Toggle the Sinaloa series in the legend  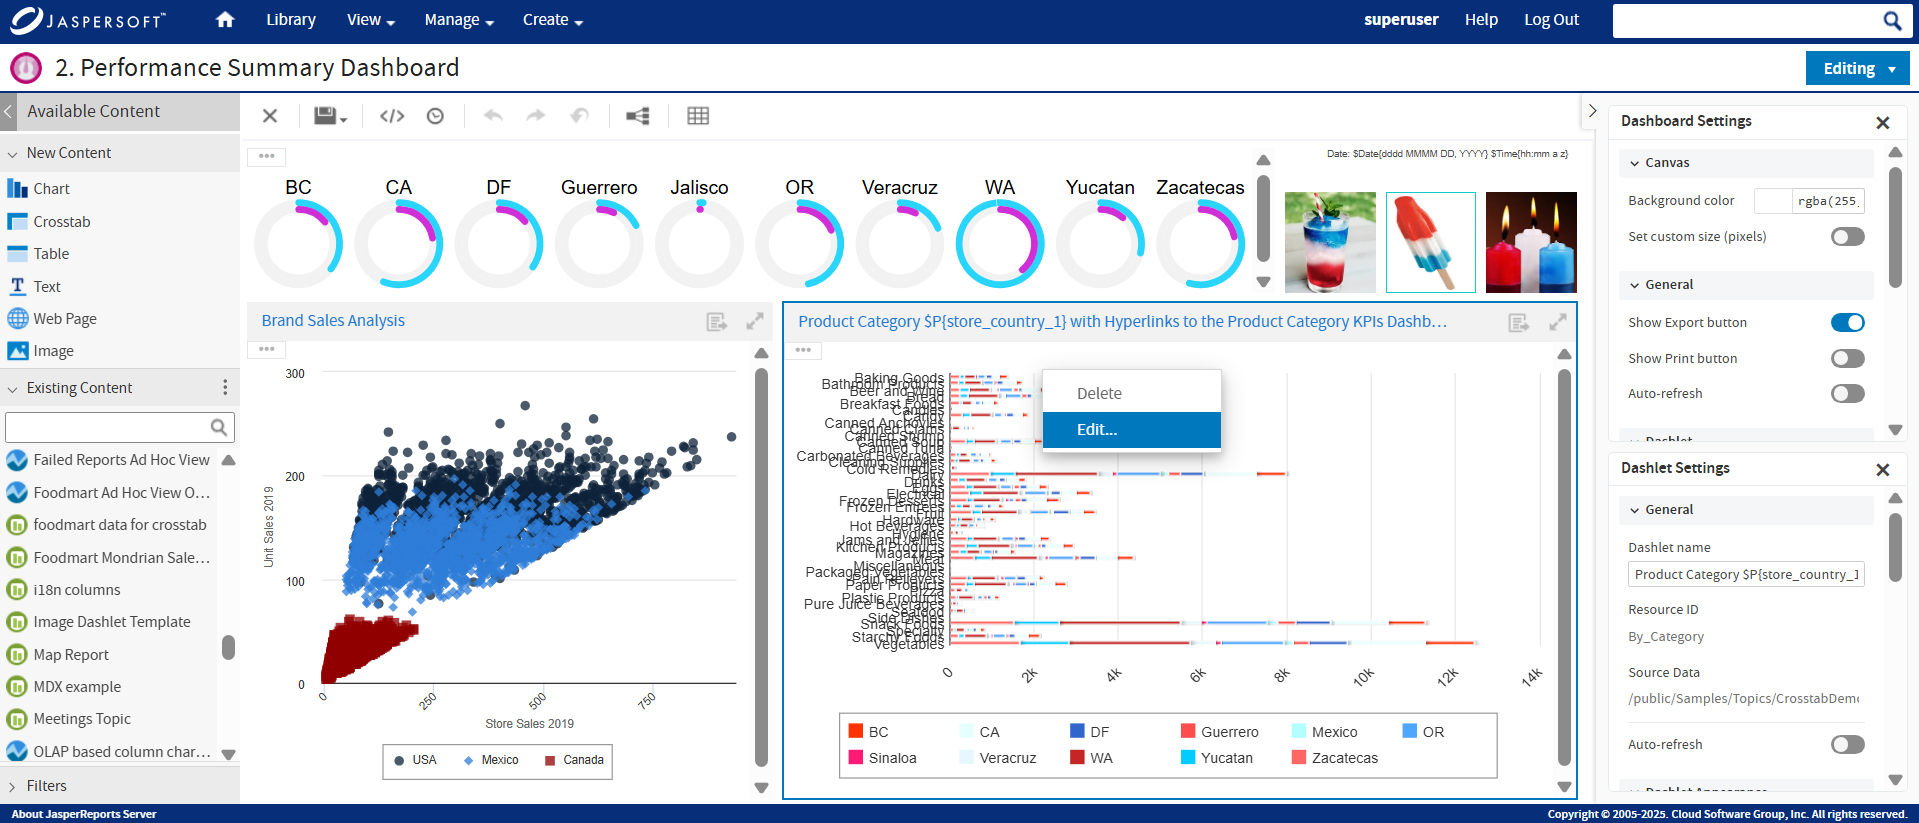[882, 758]
